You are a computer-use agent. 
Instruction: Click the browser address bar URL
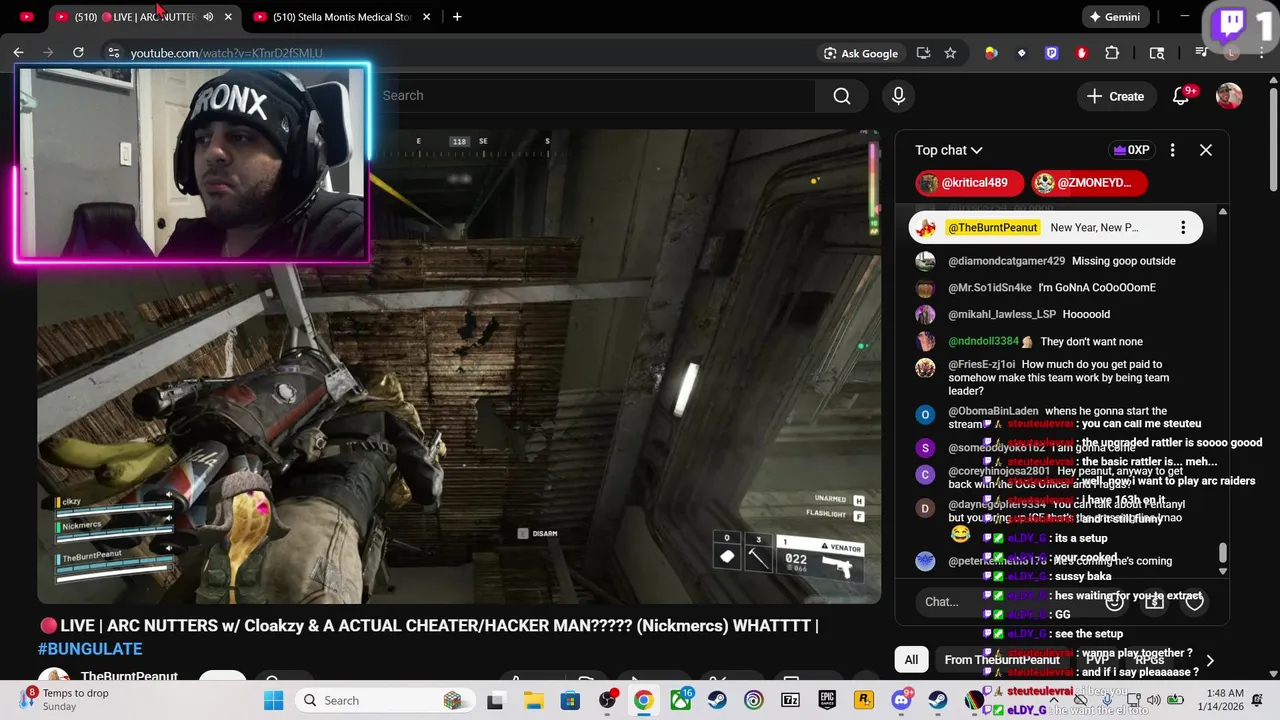coord(226,53)
